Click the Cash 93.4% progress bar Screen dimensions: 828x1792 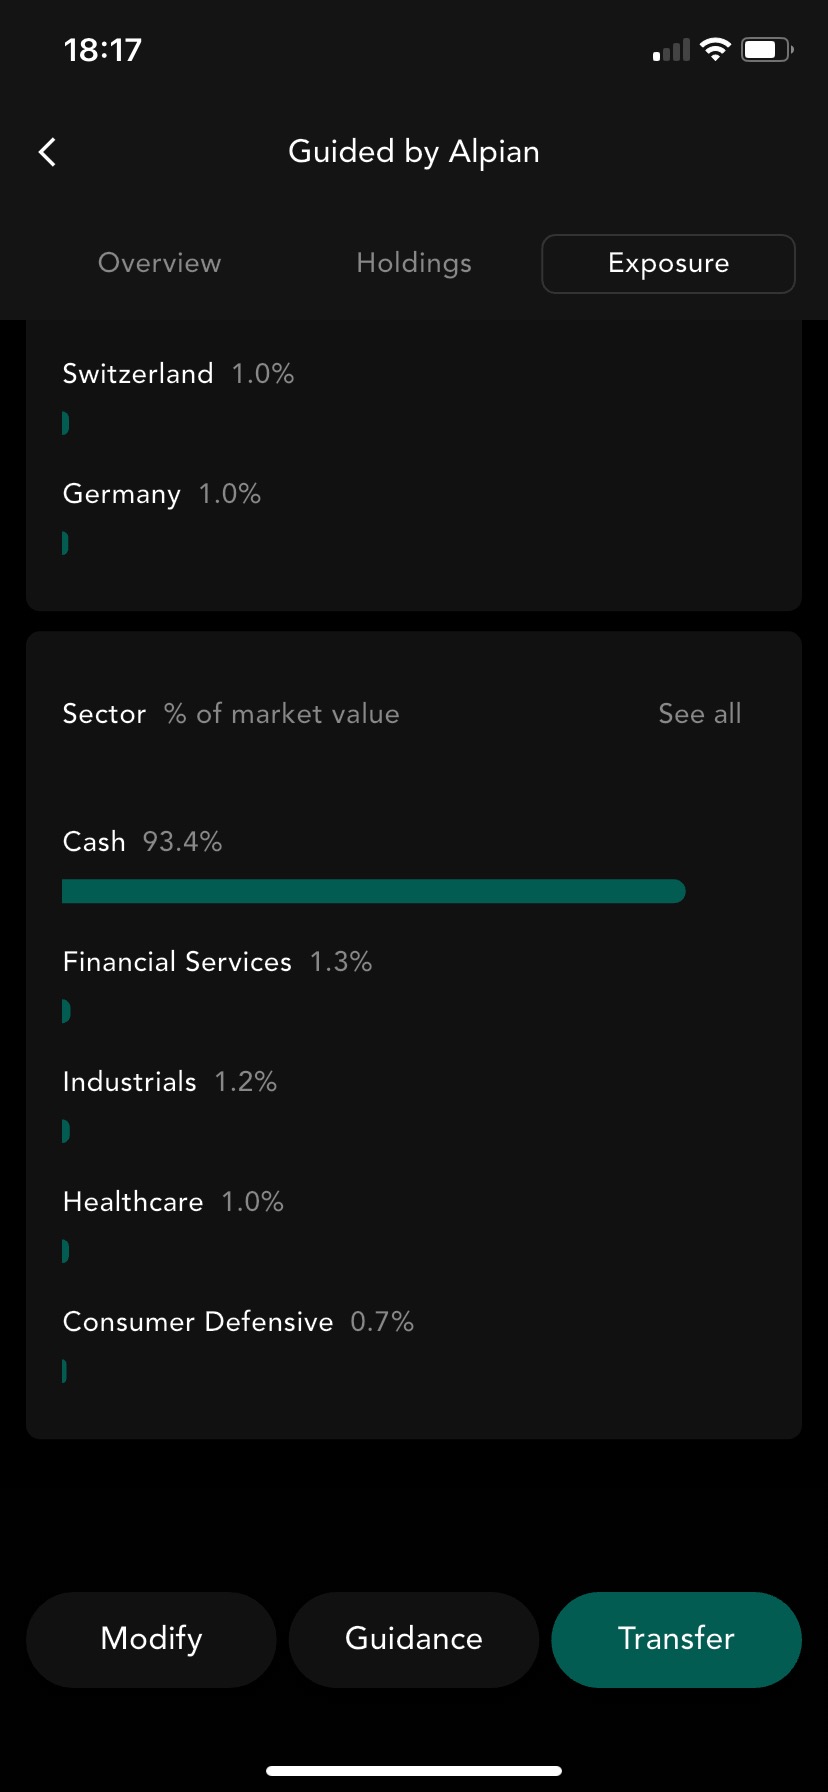pos(373,891)
